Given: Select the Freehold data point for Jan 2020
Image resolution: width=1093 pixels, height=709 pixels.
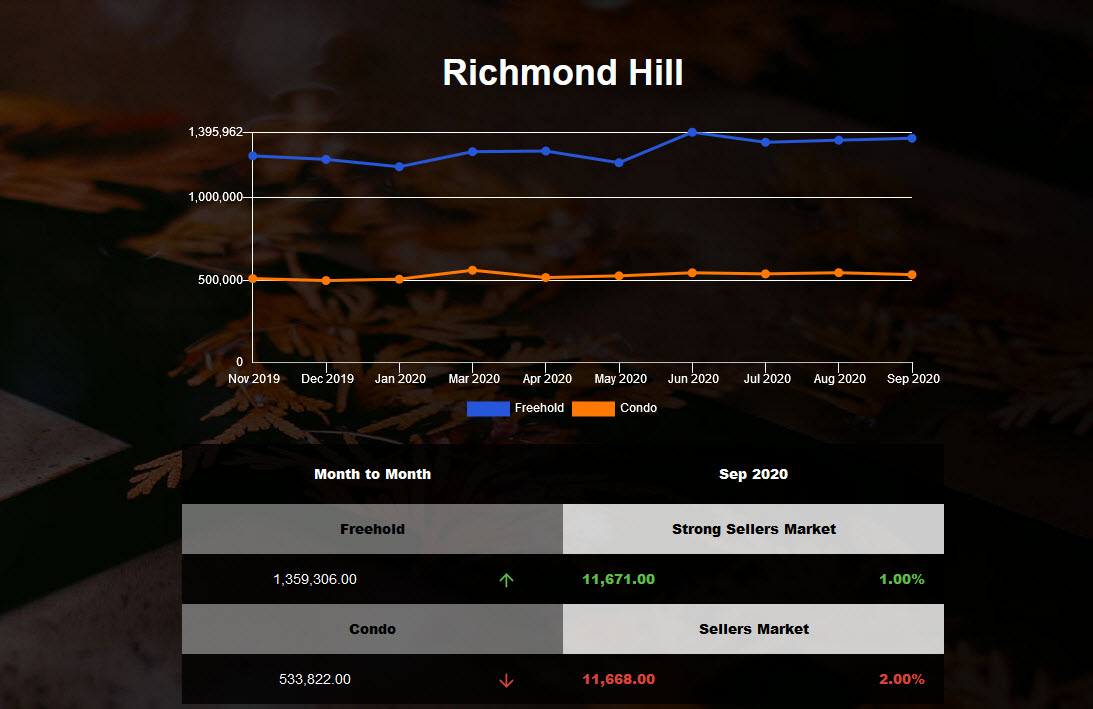Looking at the screenshot, I should (399, 167).
